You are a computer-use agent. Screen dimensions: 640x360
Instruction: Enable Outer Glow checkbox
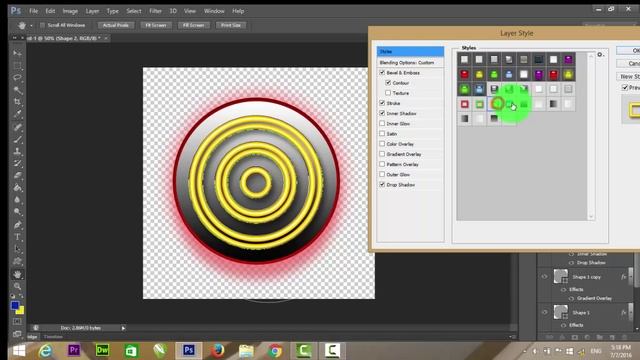[x=382, y=174]
